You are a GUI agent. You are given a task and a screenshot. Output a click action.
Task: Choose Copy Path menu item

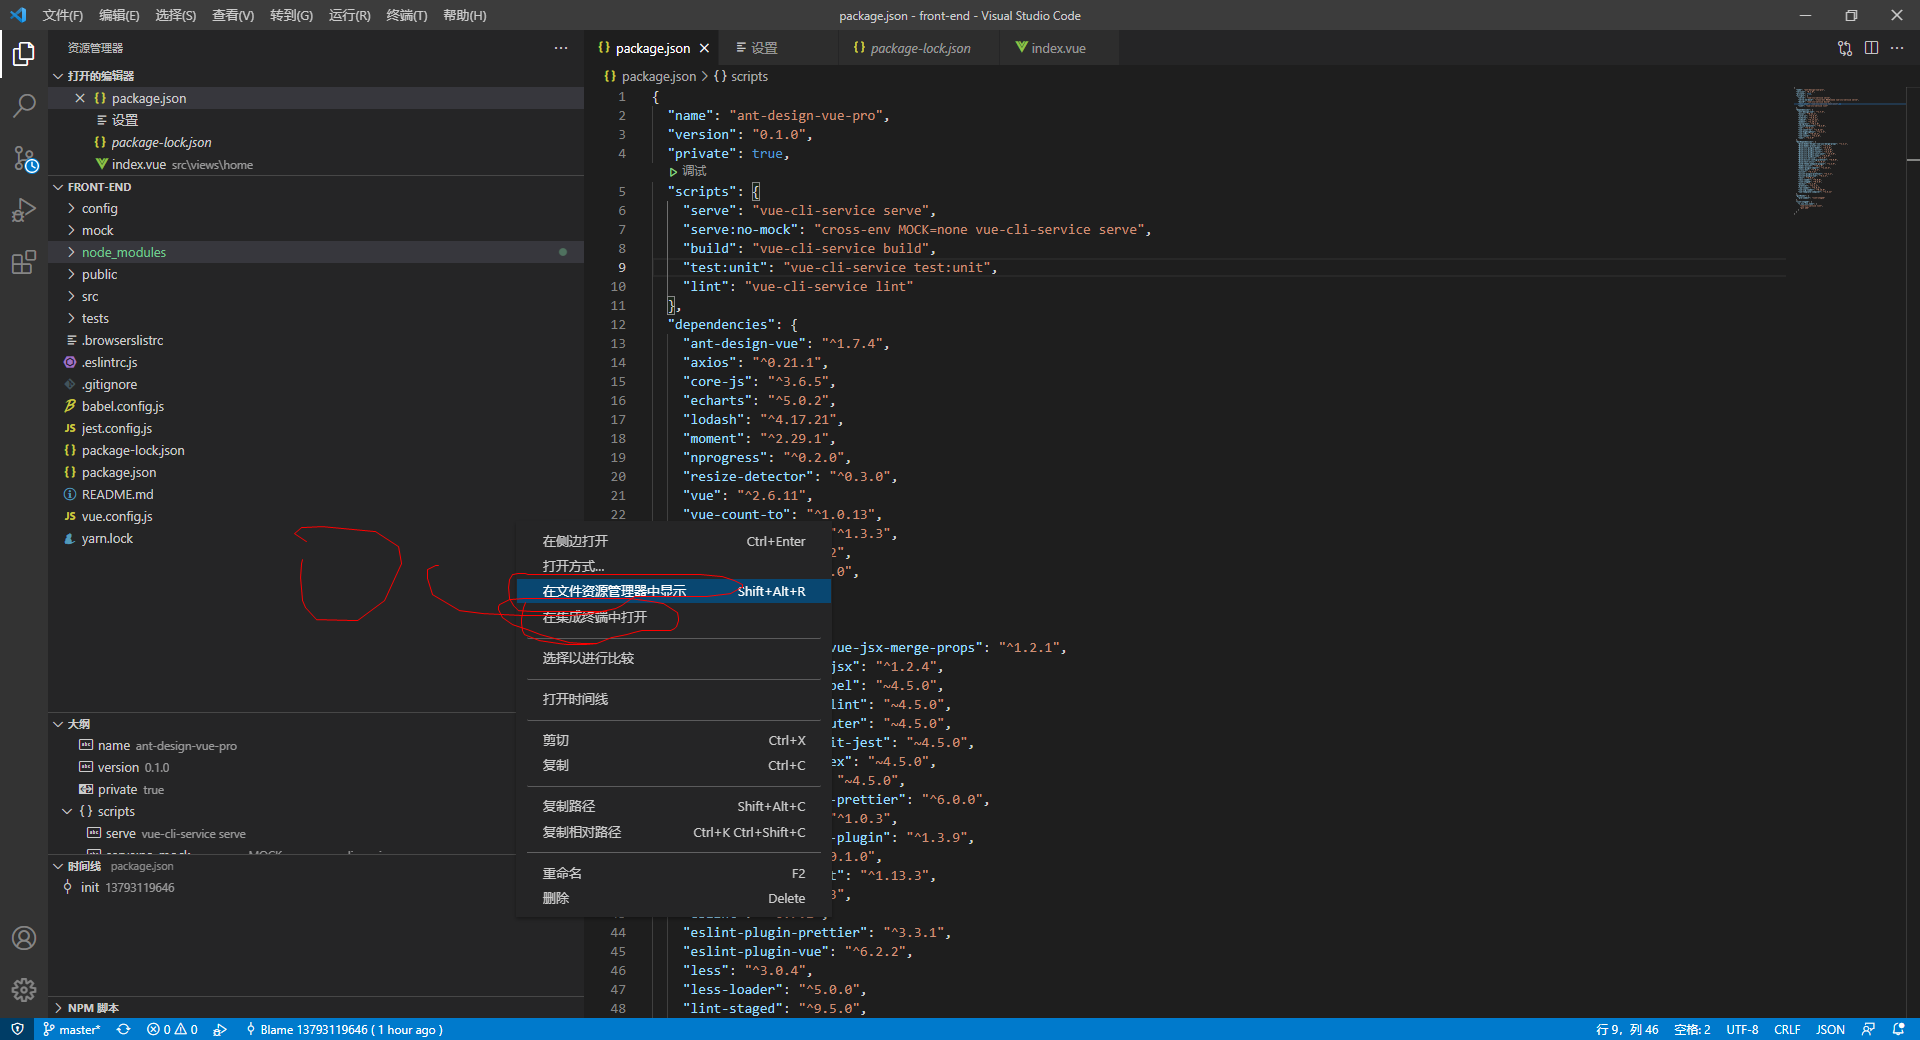[x=674, y=806]
